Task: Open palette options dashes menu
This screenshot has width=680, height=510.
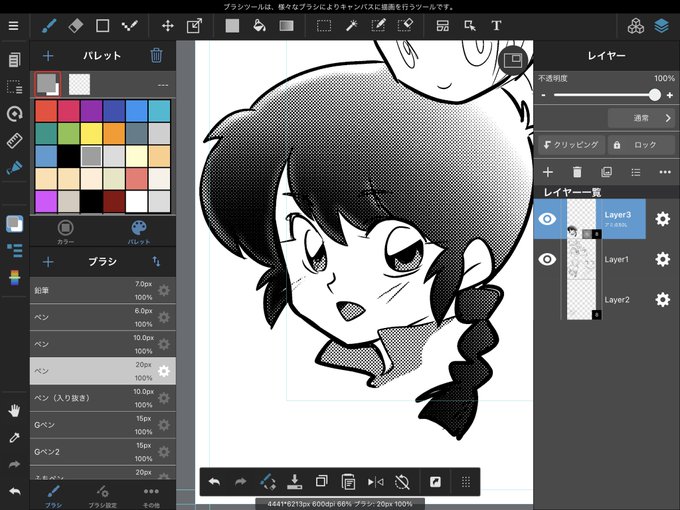Action: (x=163, y=85)
